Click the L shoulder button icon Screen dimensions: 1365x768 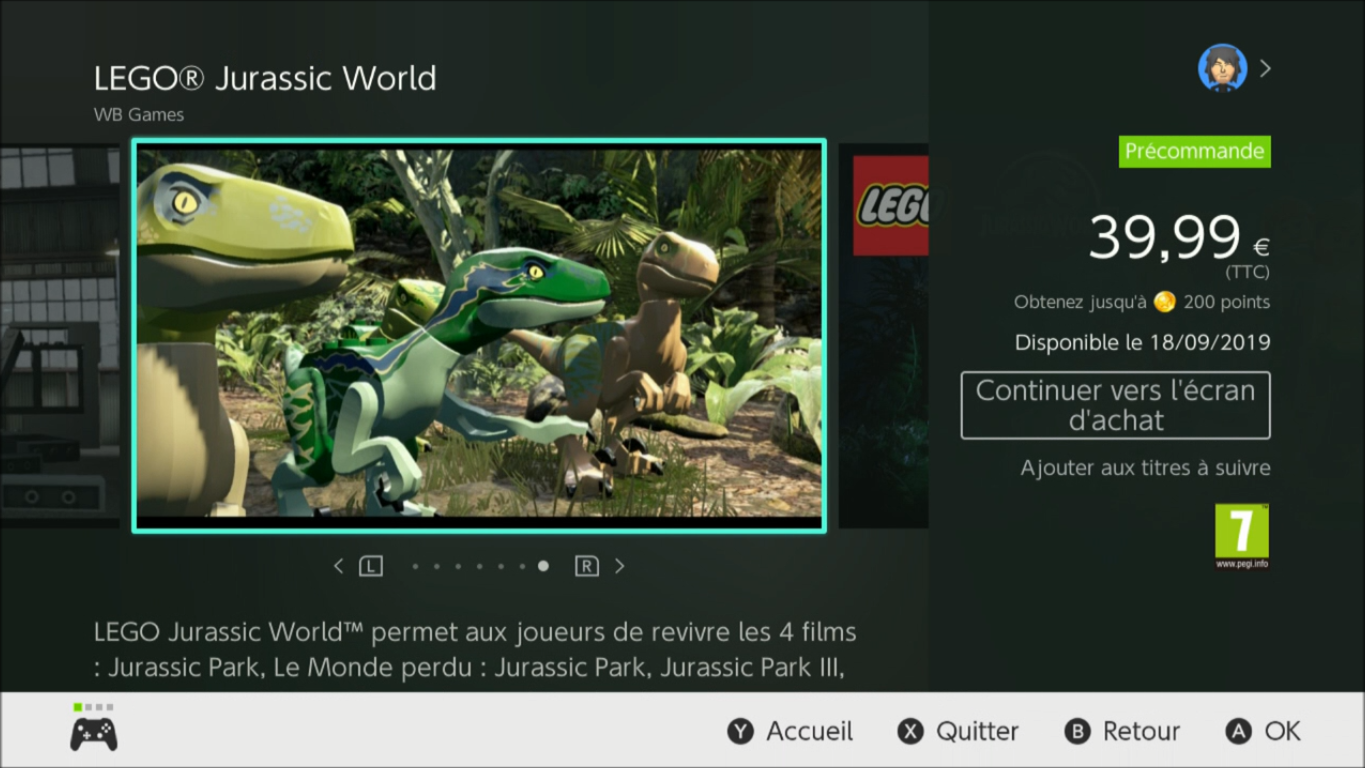(x=371, y=566)
